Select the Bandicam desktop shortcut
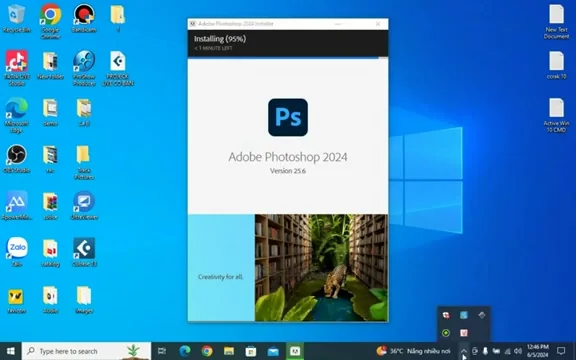This screenshot has width=576, height=360. 84,18
